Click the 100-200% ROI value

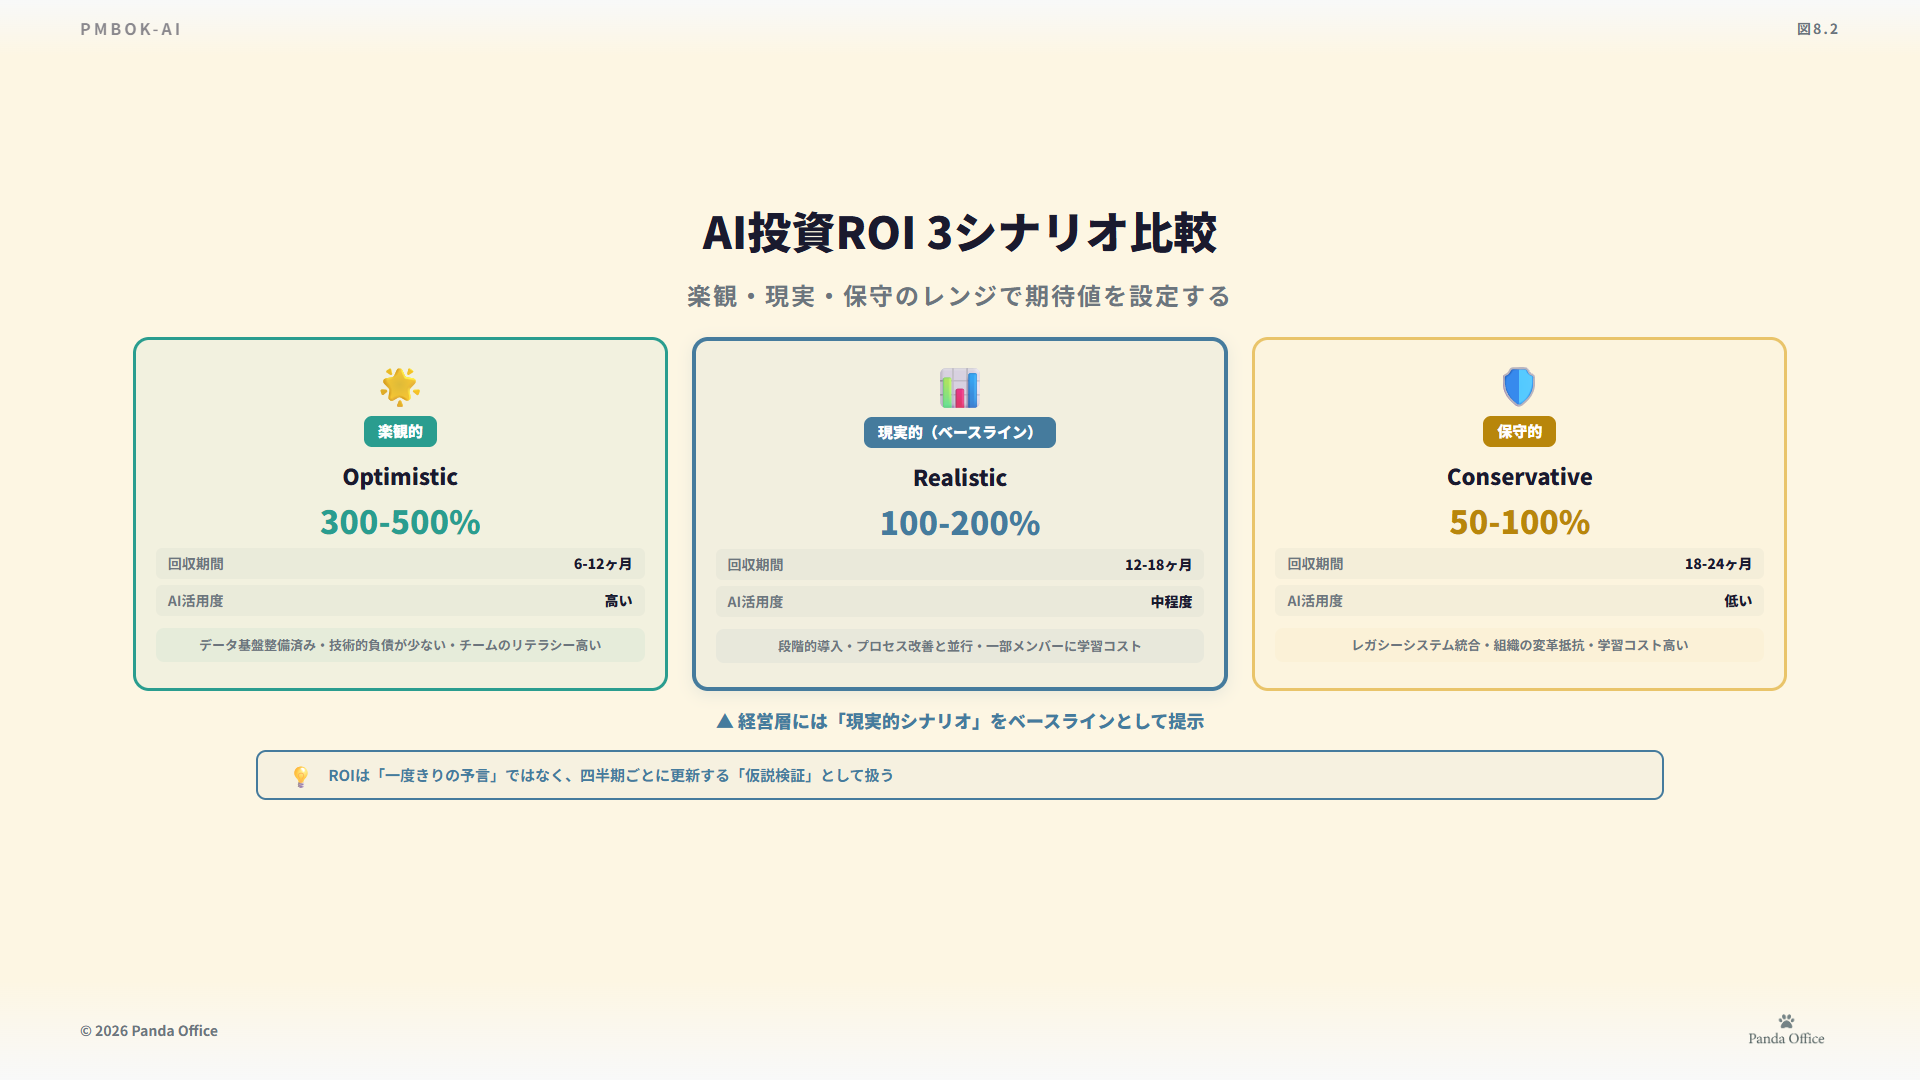tap(959, 523)
